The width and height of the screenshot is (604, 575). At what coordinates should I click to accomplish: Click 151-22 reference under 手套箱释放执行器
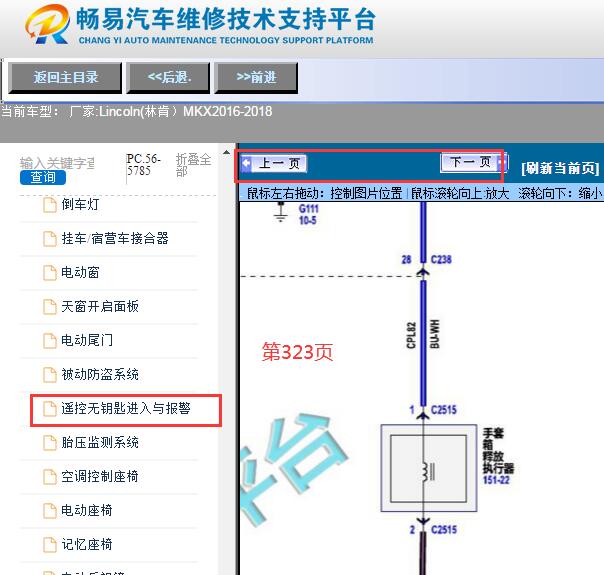point(496,480)
